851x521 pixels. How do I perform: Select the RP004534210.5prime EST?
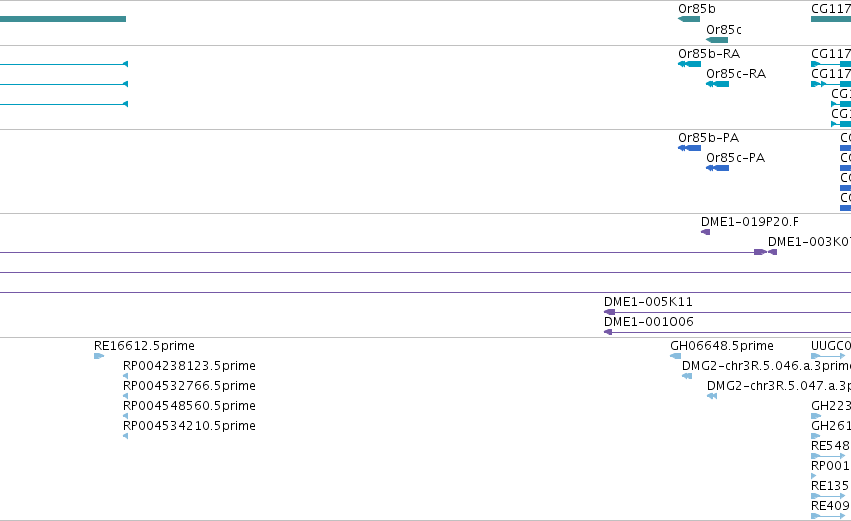click(x=125, y=436)
